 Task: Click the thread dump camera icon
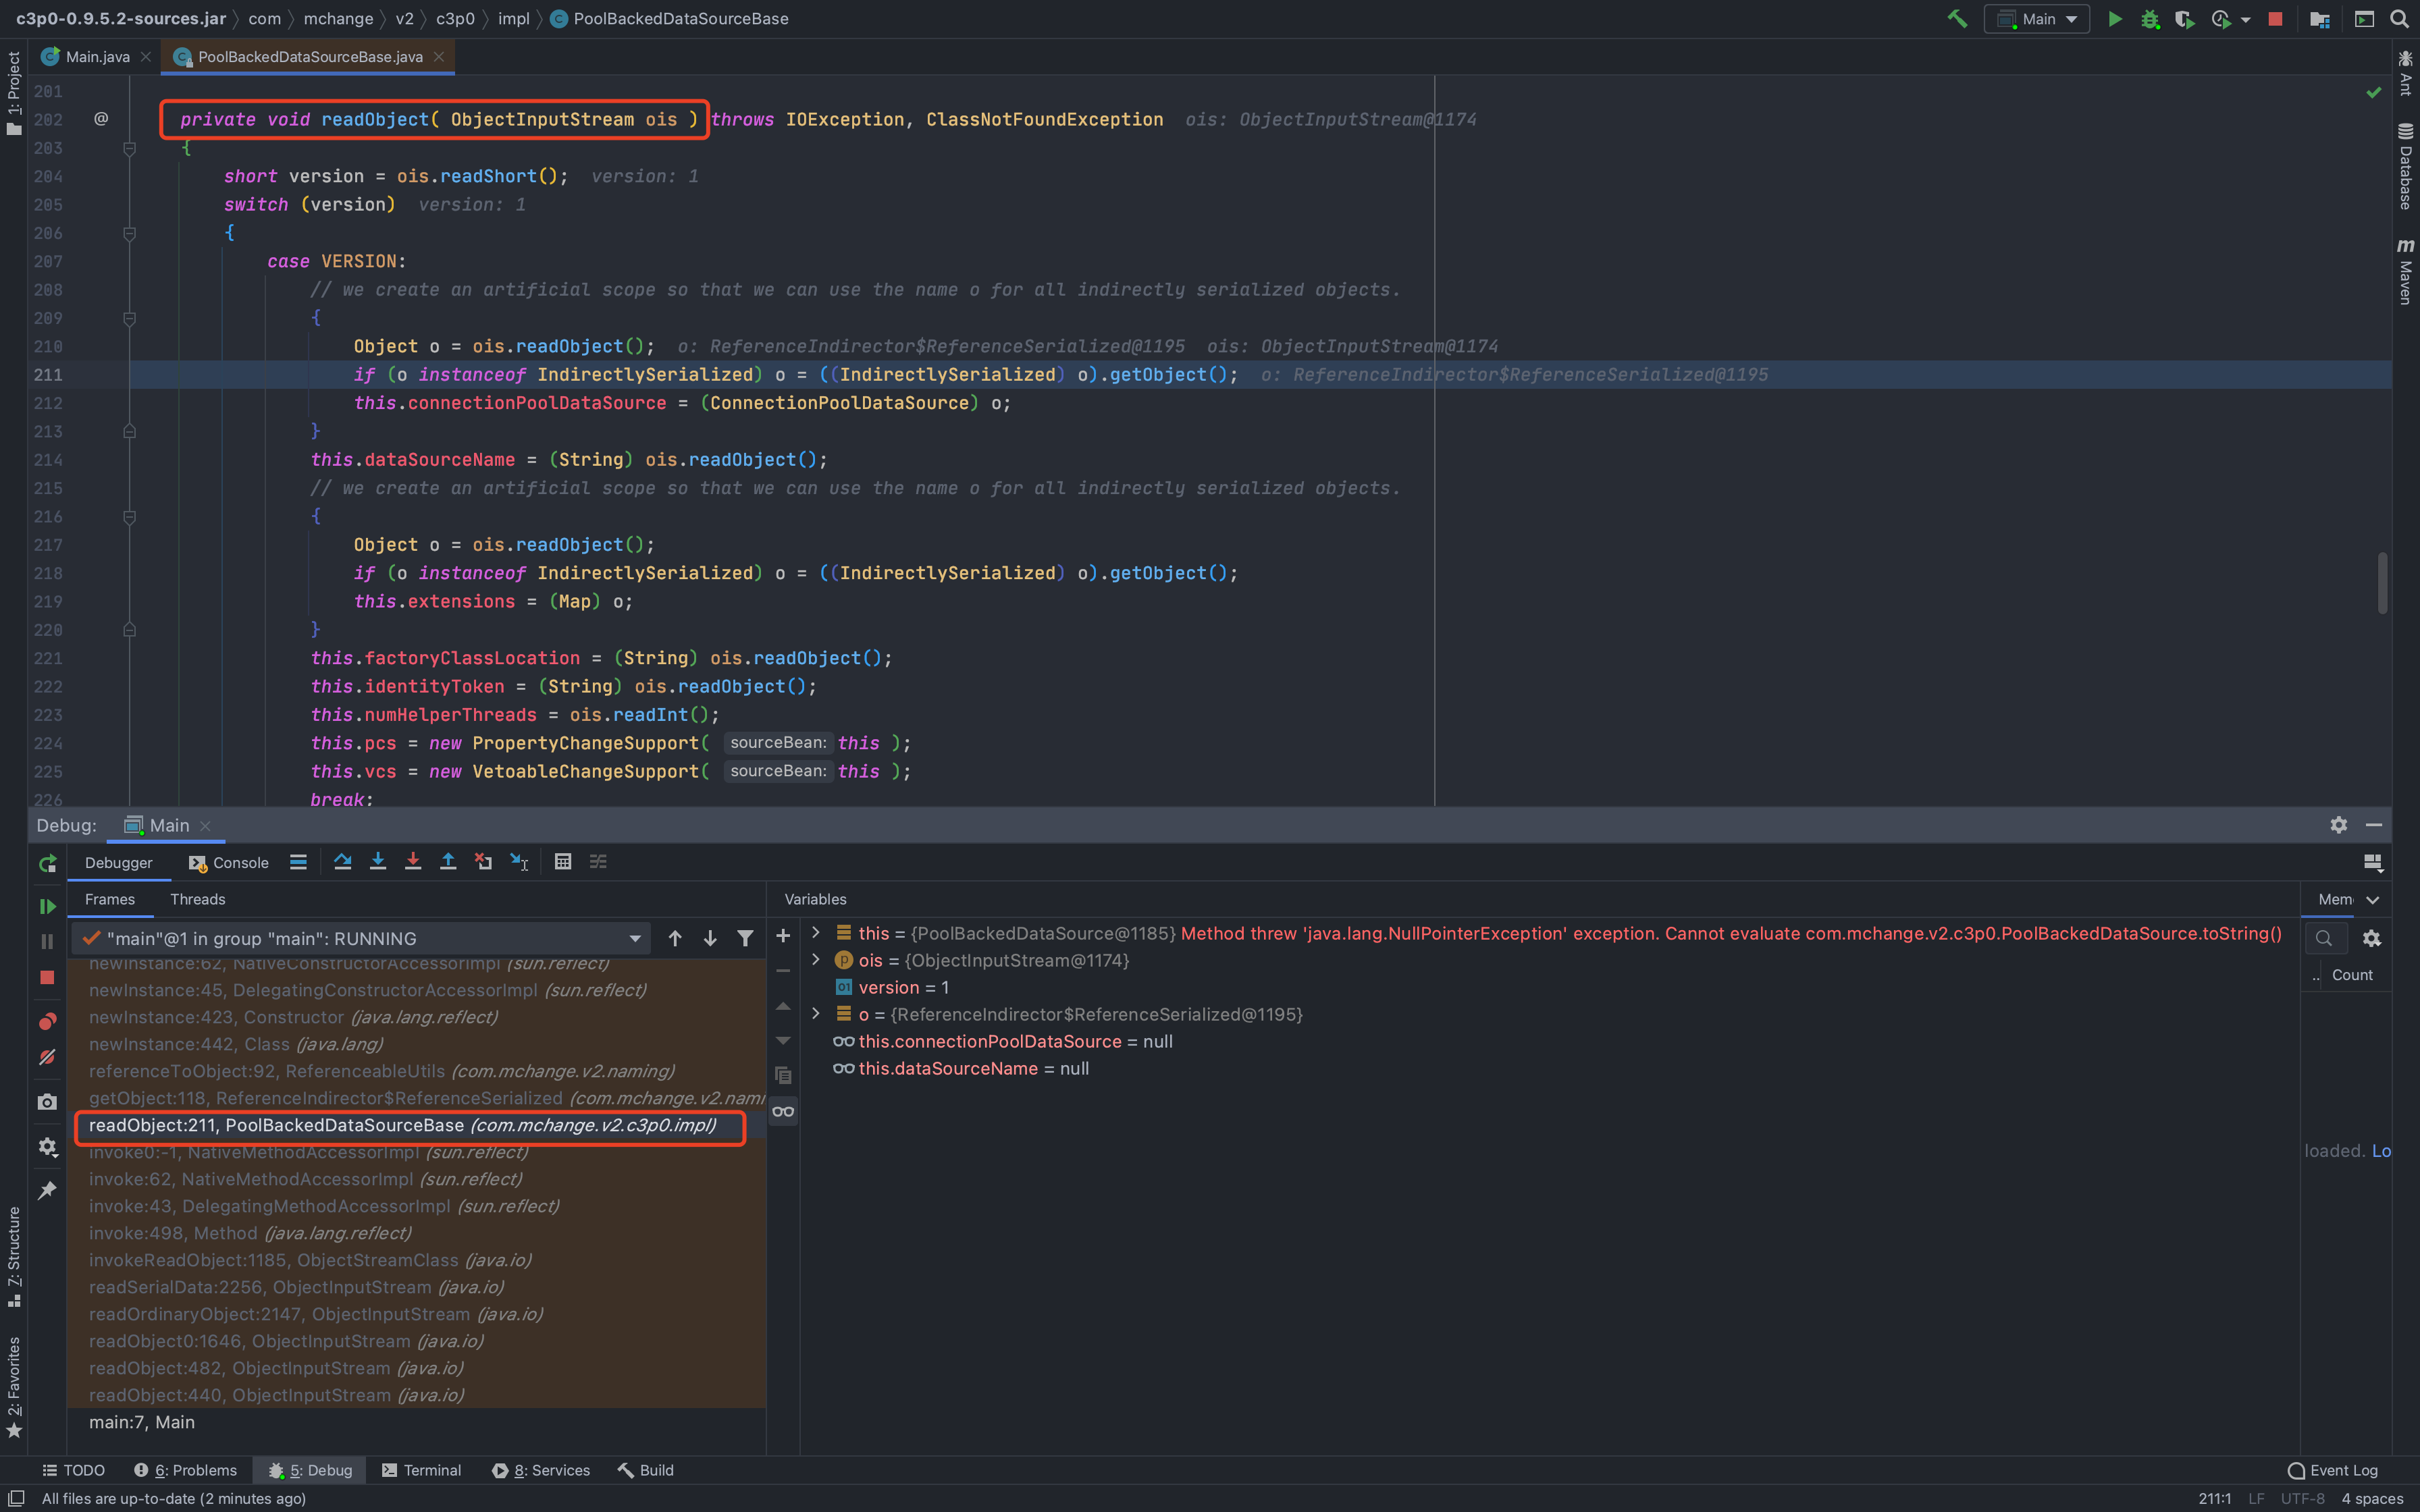(47, 1101)
